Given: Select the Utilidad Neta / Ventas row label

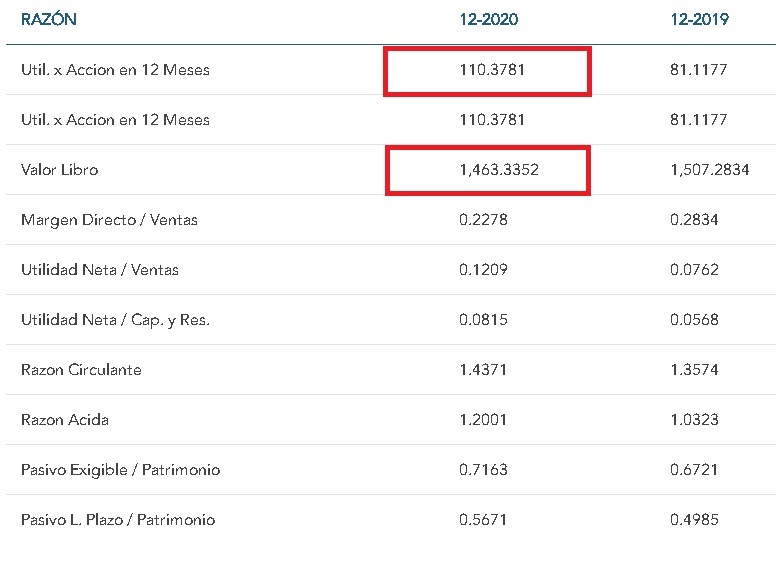Looking at the screenshot, I should point(100,270).
